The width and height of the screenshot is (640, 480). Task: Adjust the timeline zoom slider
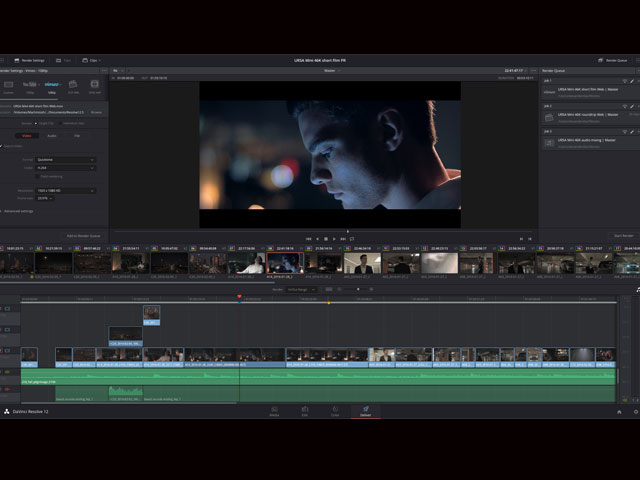[x=358, y=289]
